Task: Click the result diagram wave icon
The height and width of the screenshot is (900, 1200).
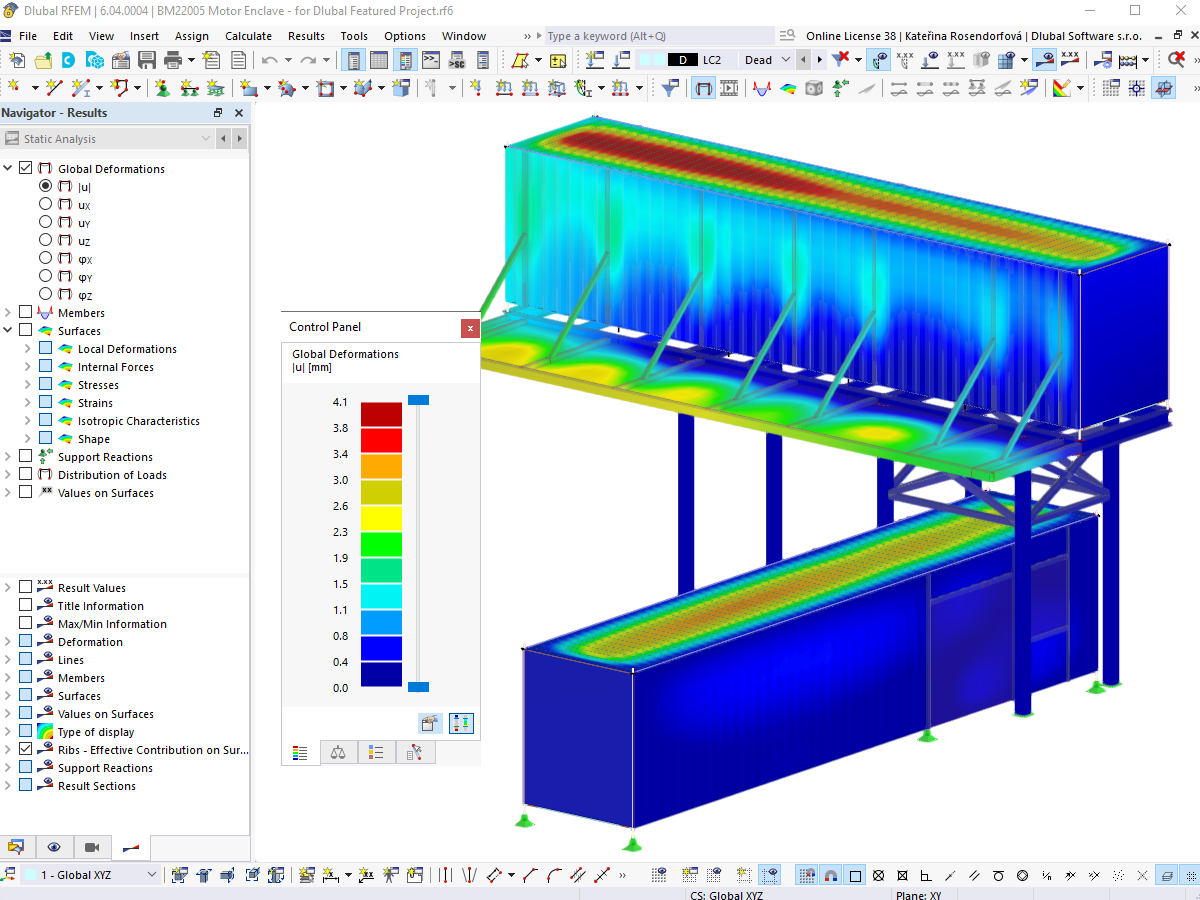Action: tap(761, 88)
